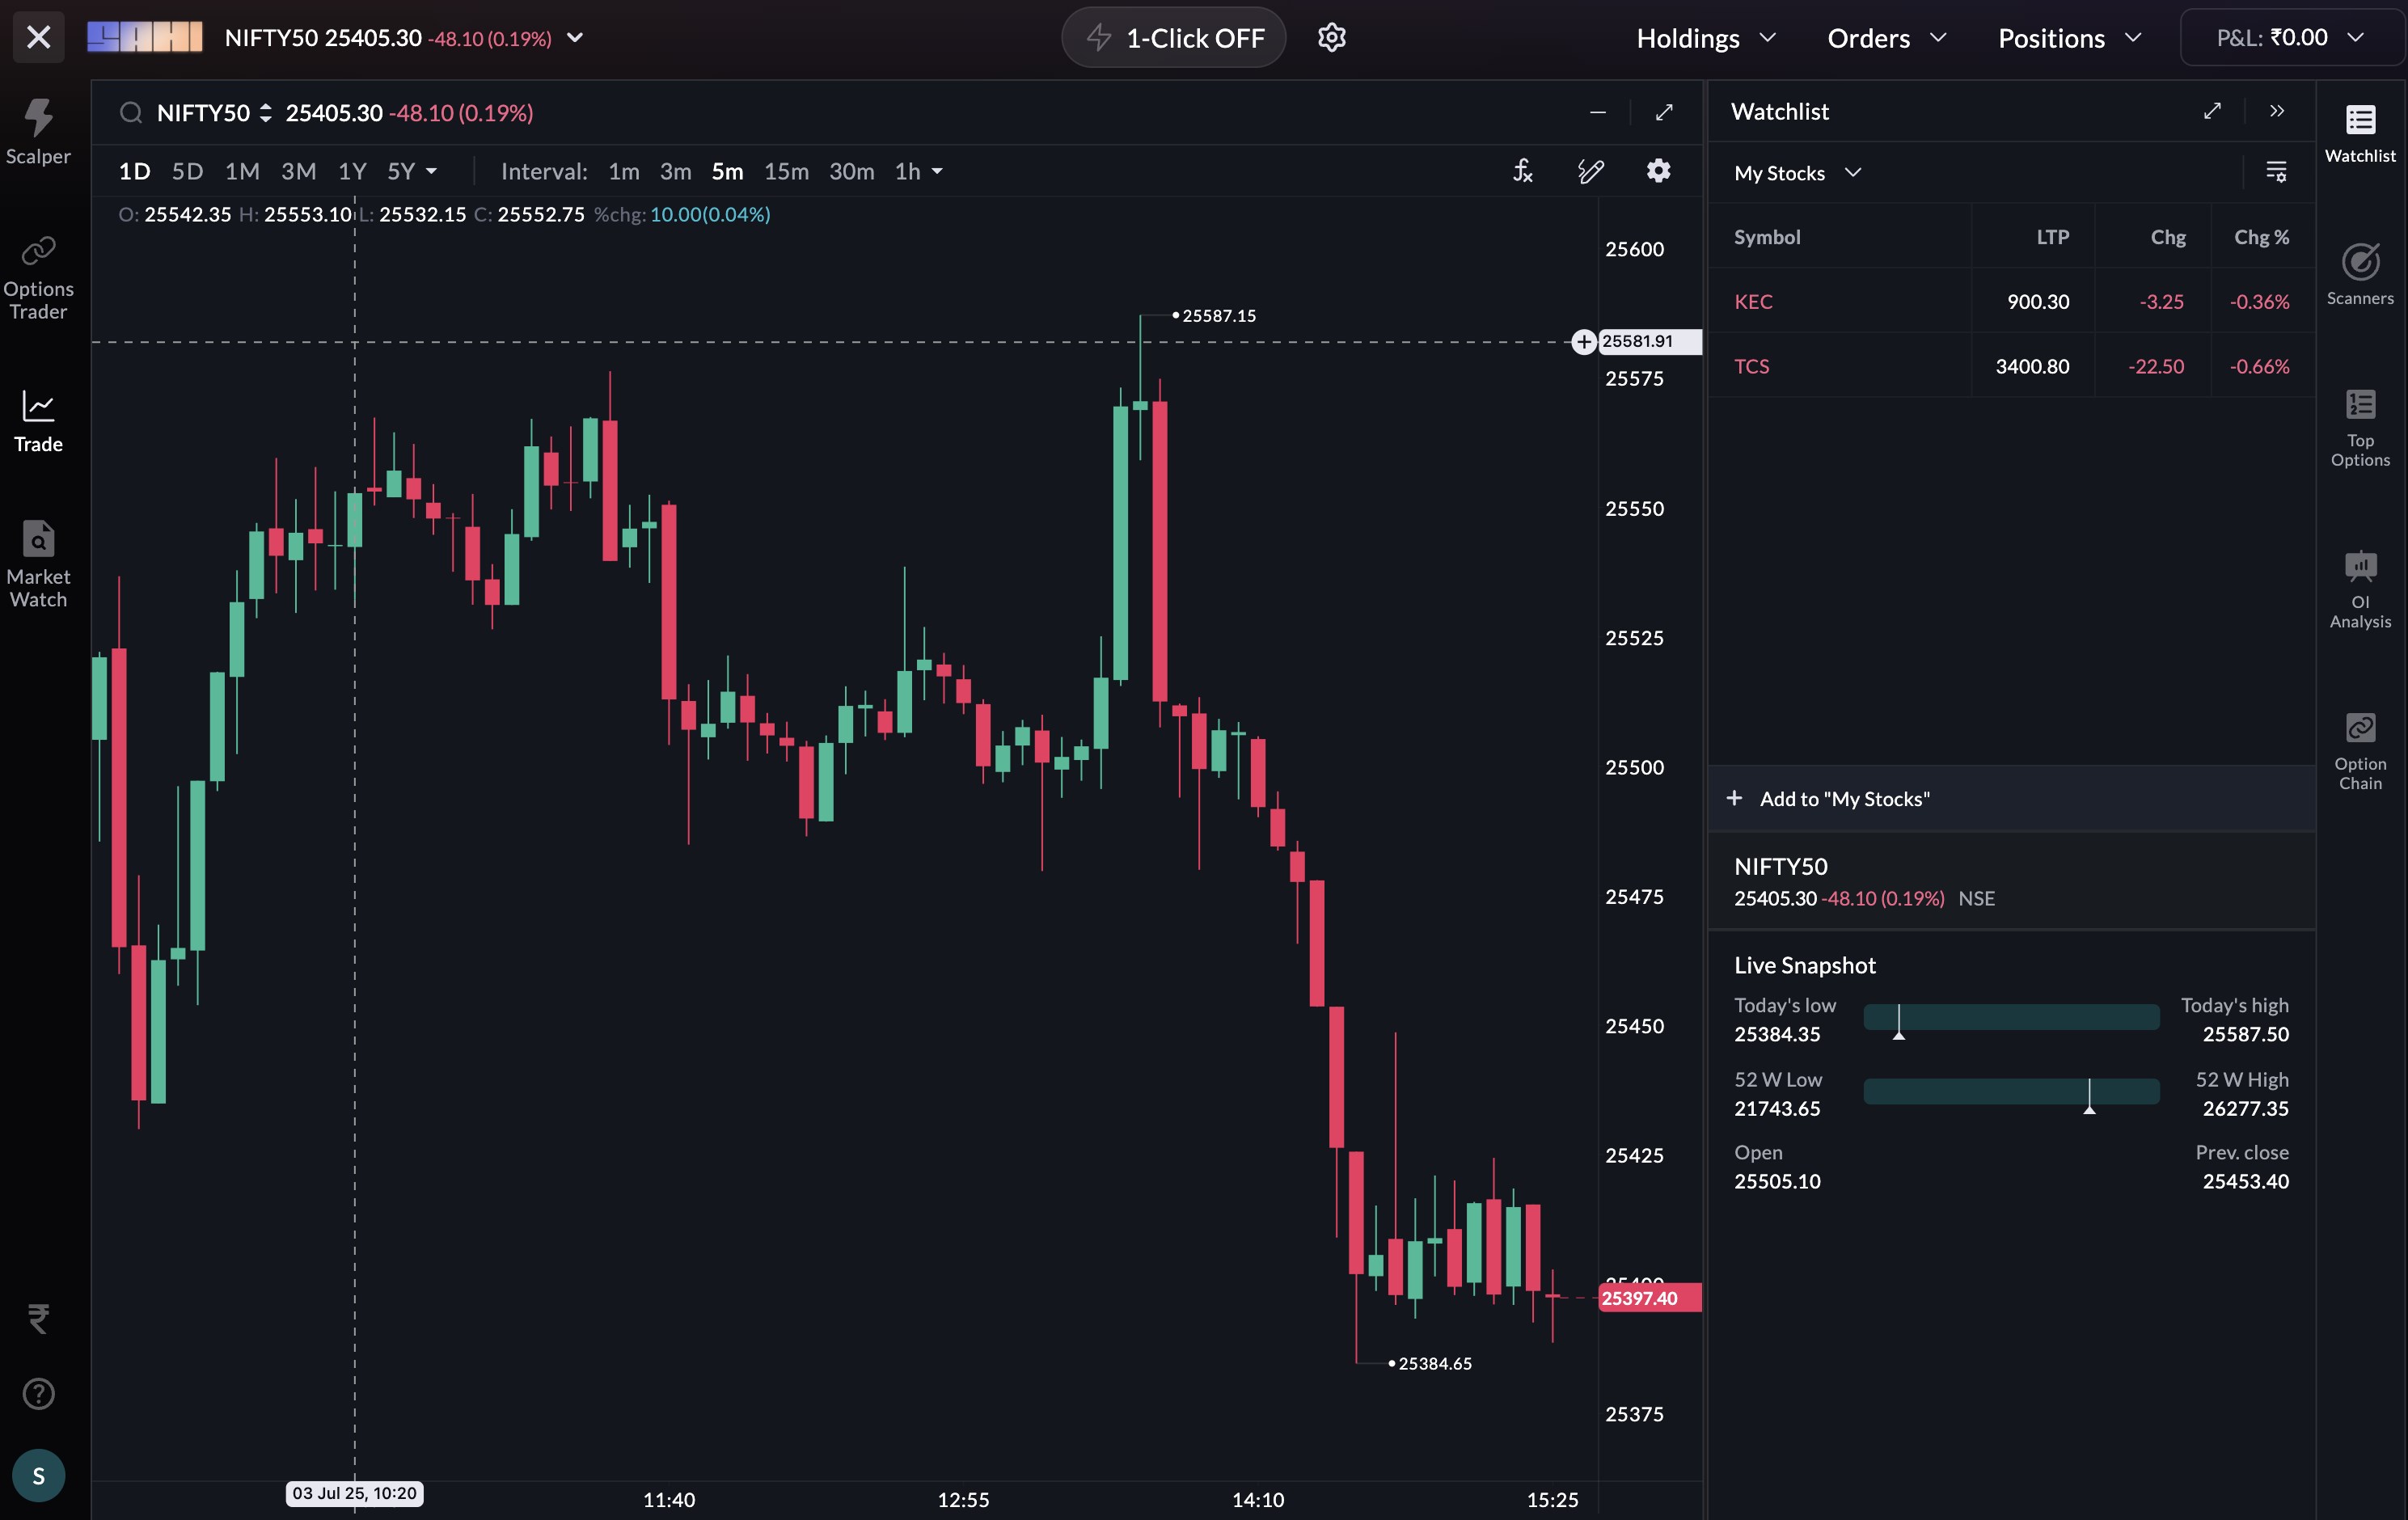Select the 1M range tab

point(242,171)
